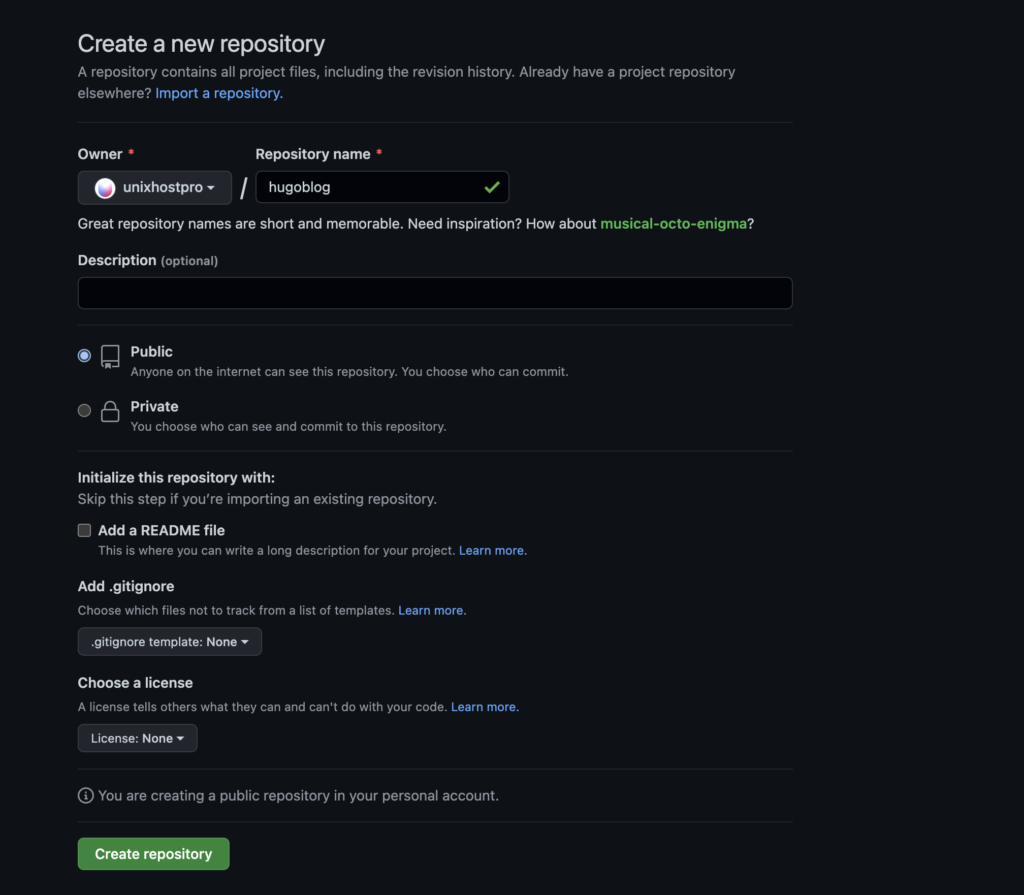This screenshot has height=895, width=1024.
Task: Open the 'License: None' dropdown
Action: 137,738
